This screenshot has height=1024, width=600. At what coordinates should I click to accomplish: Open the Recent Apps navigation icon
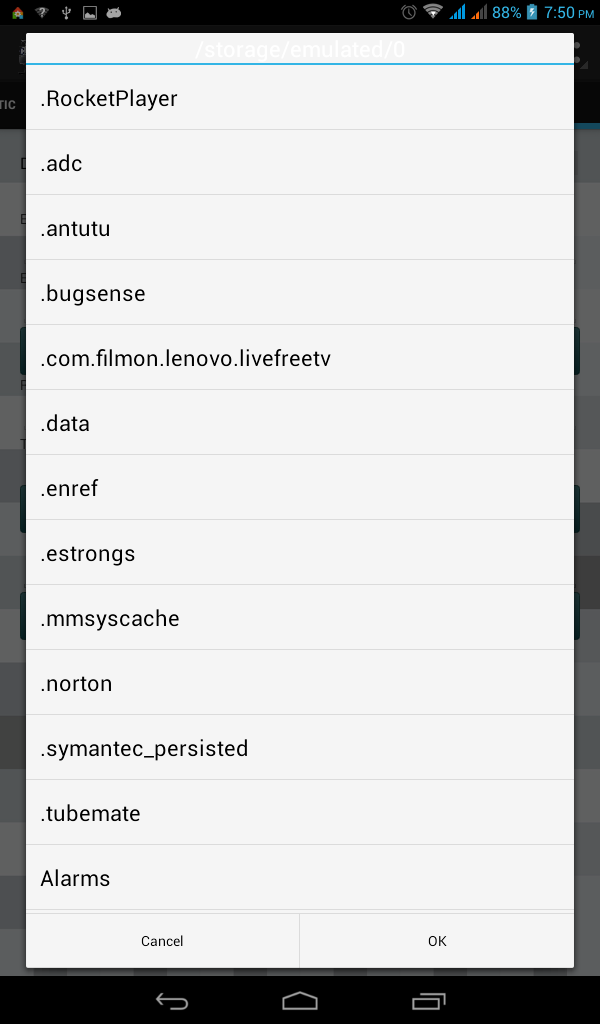[x=428, y=1000]
